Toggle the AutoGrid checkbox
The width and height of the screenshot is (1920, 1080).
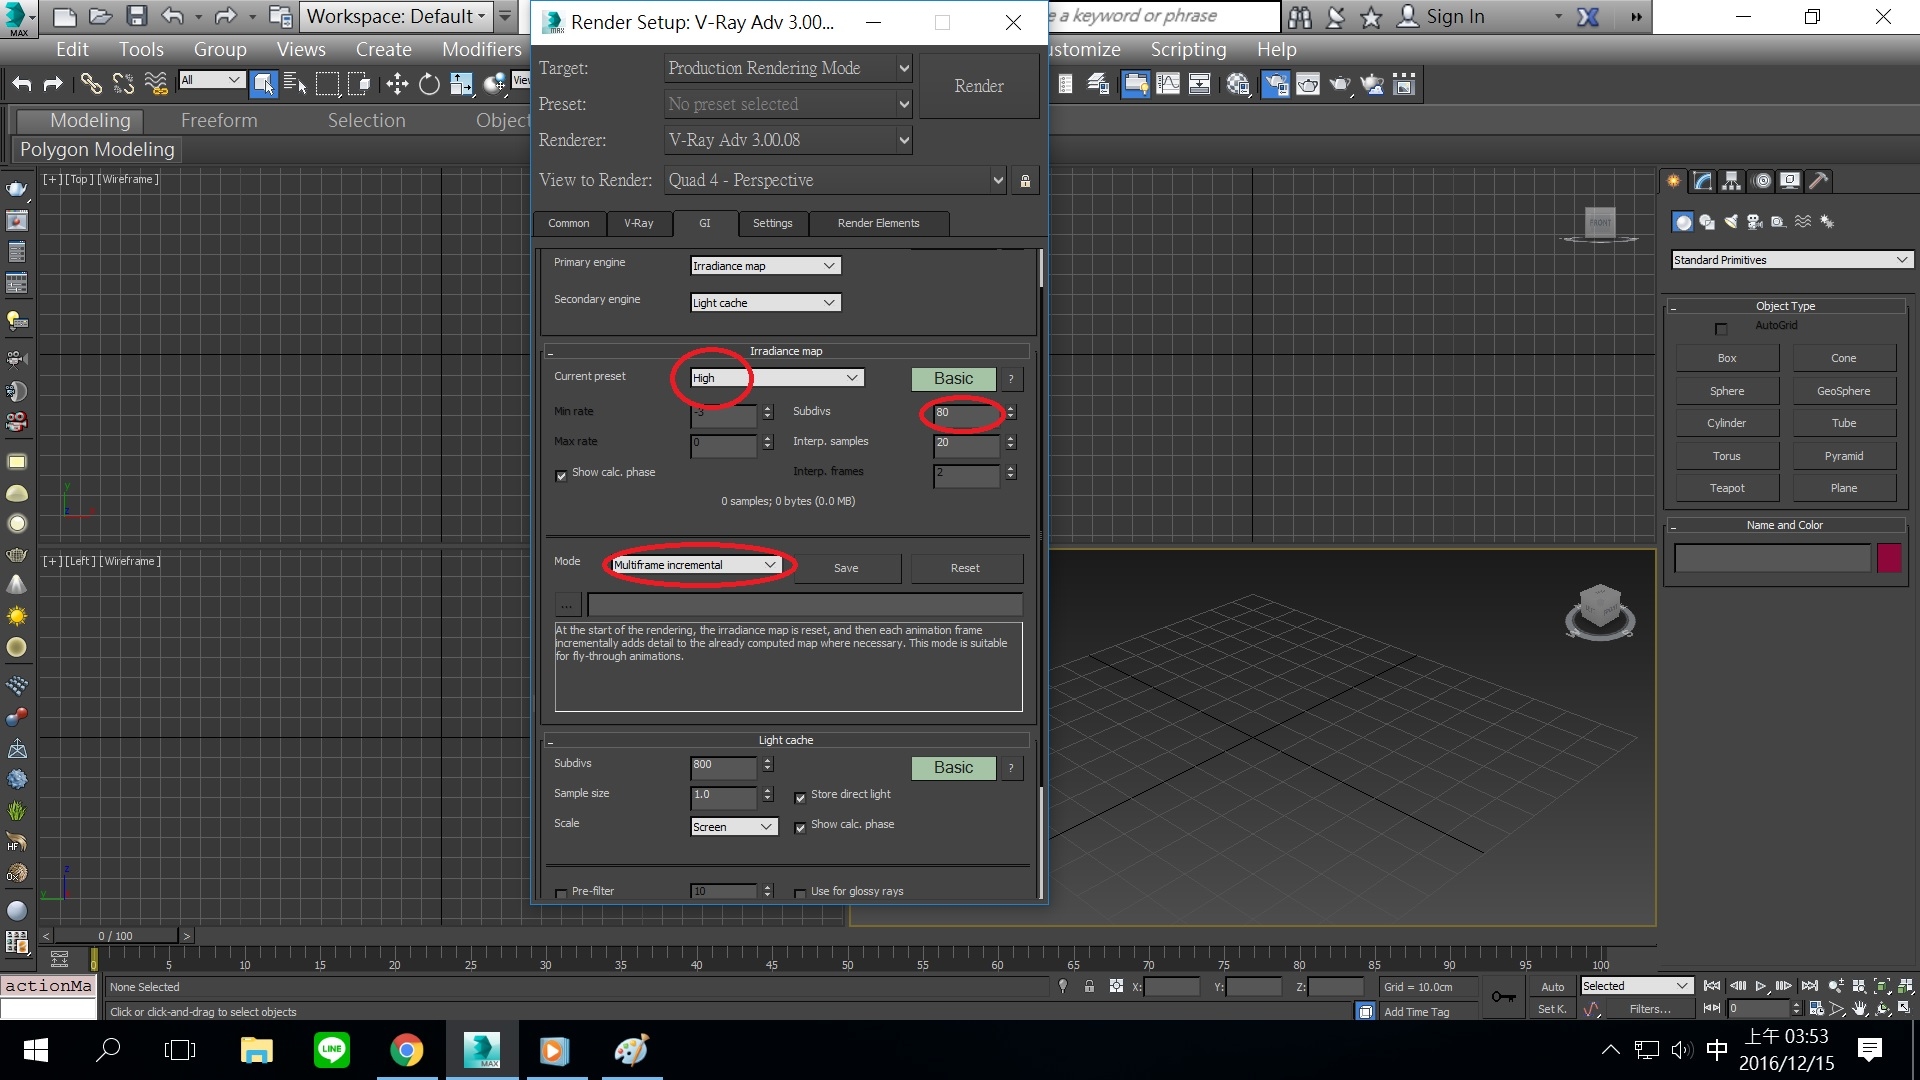(1721, 329)
